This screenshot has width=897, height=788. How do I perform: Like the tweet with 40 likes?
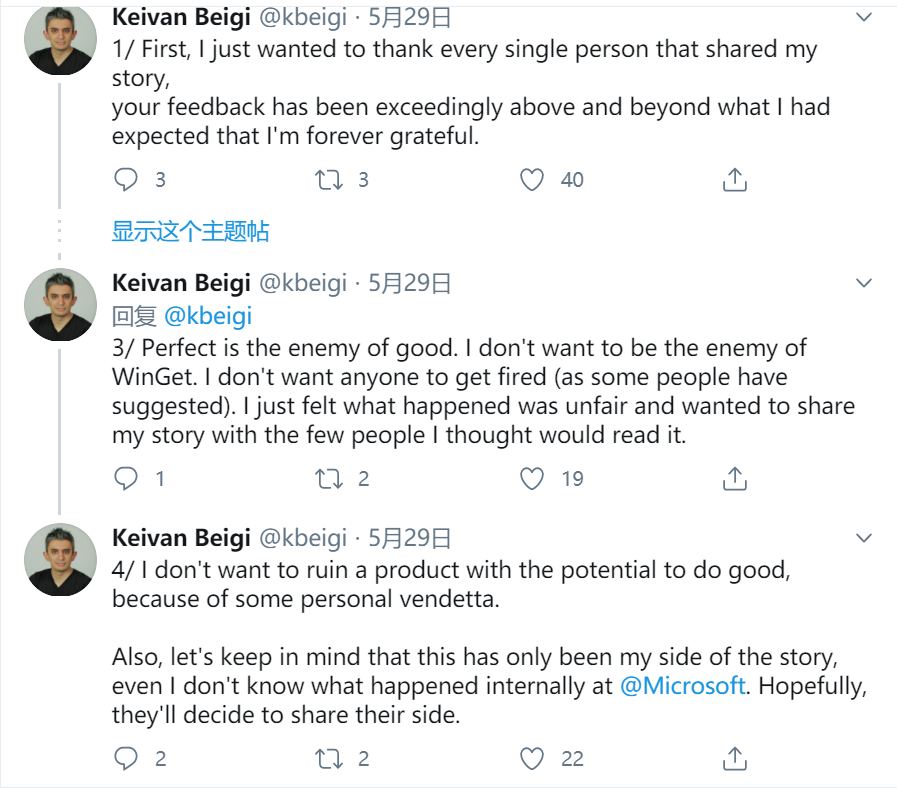533,180
